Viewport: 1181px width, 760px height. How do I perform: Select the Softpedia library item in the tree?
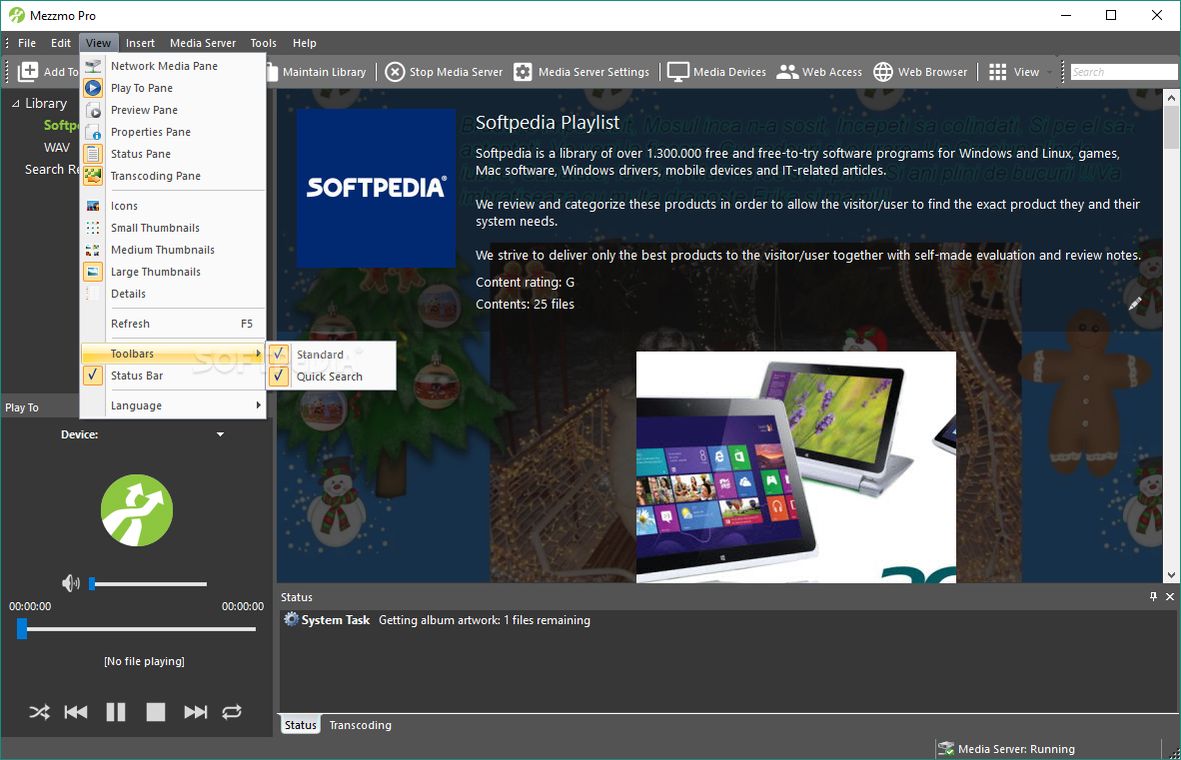61,125
